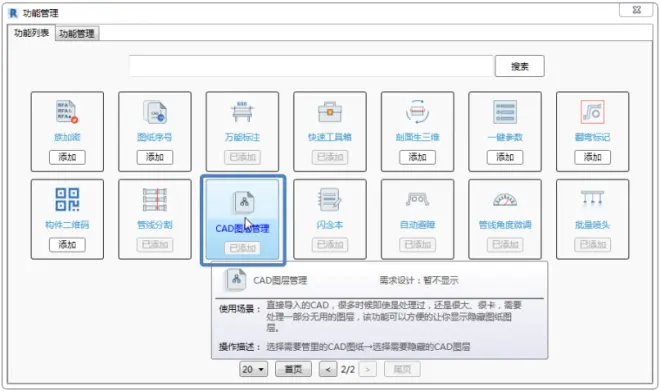Click the 批量喷头 sprinkler icon
Screen dimensions: 660x391
593,198
